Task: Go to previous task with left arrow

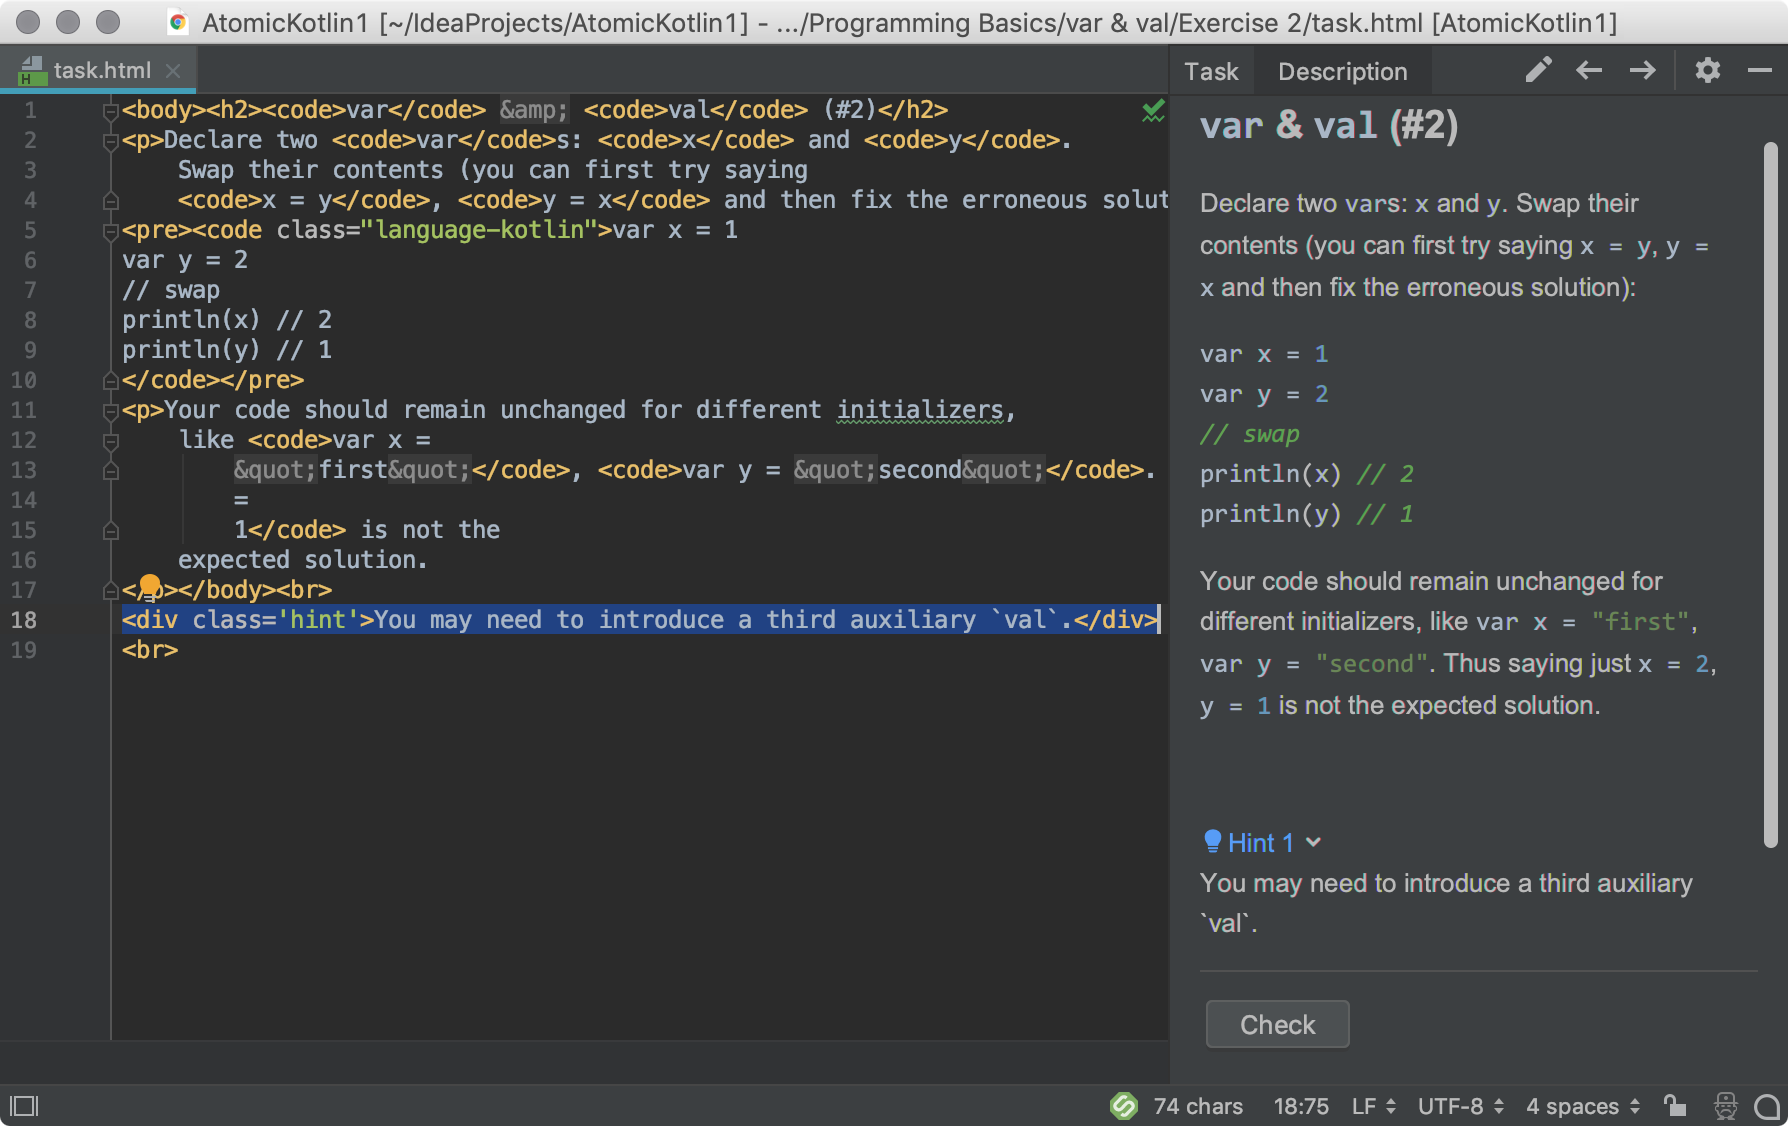Action: point(1589,70)
